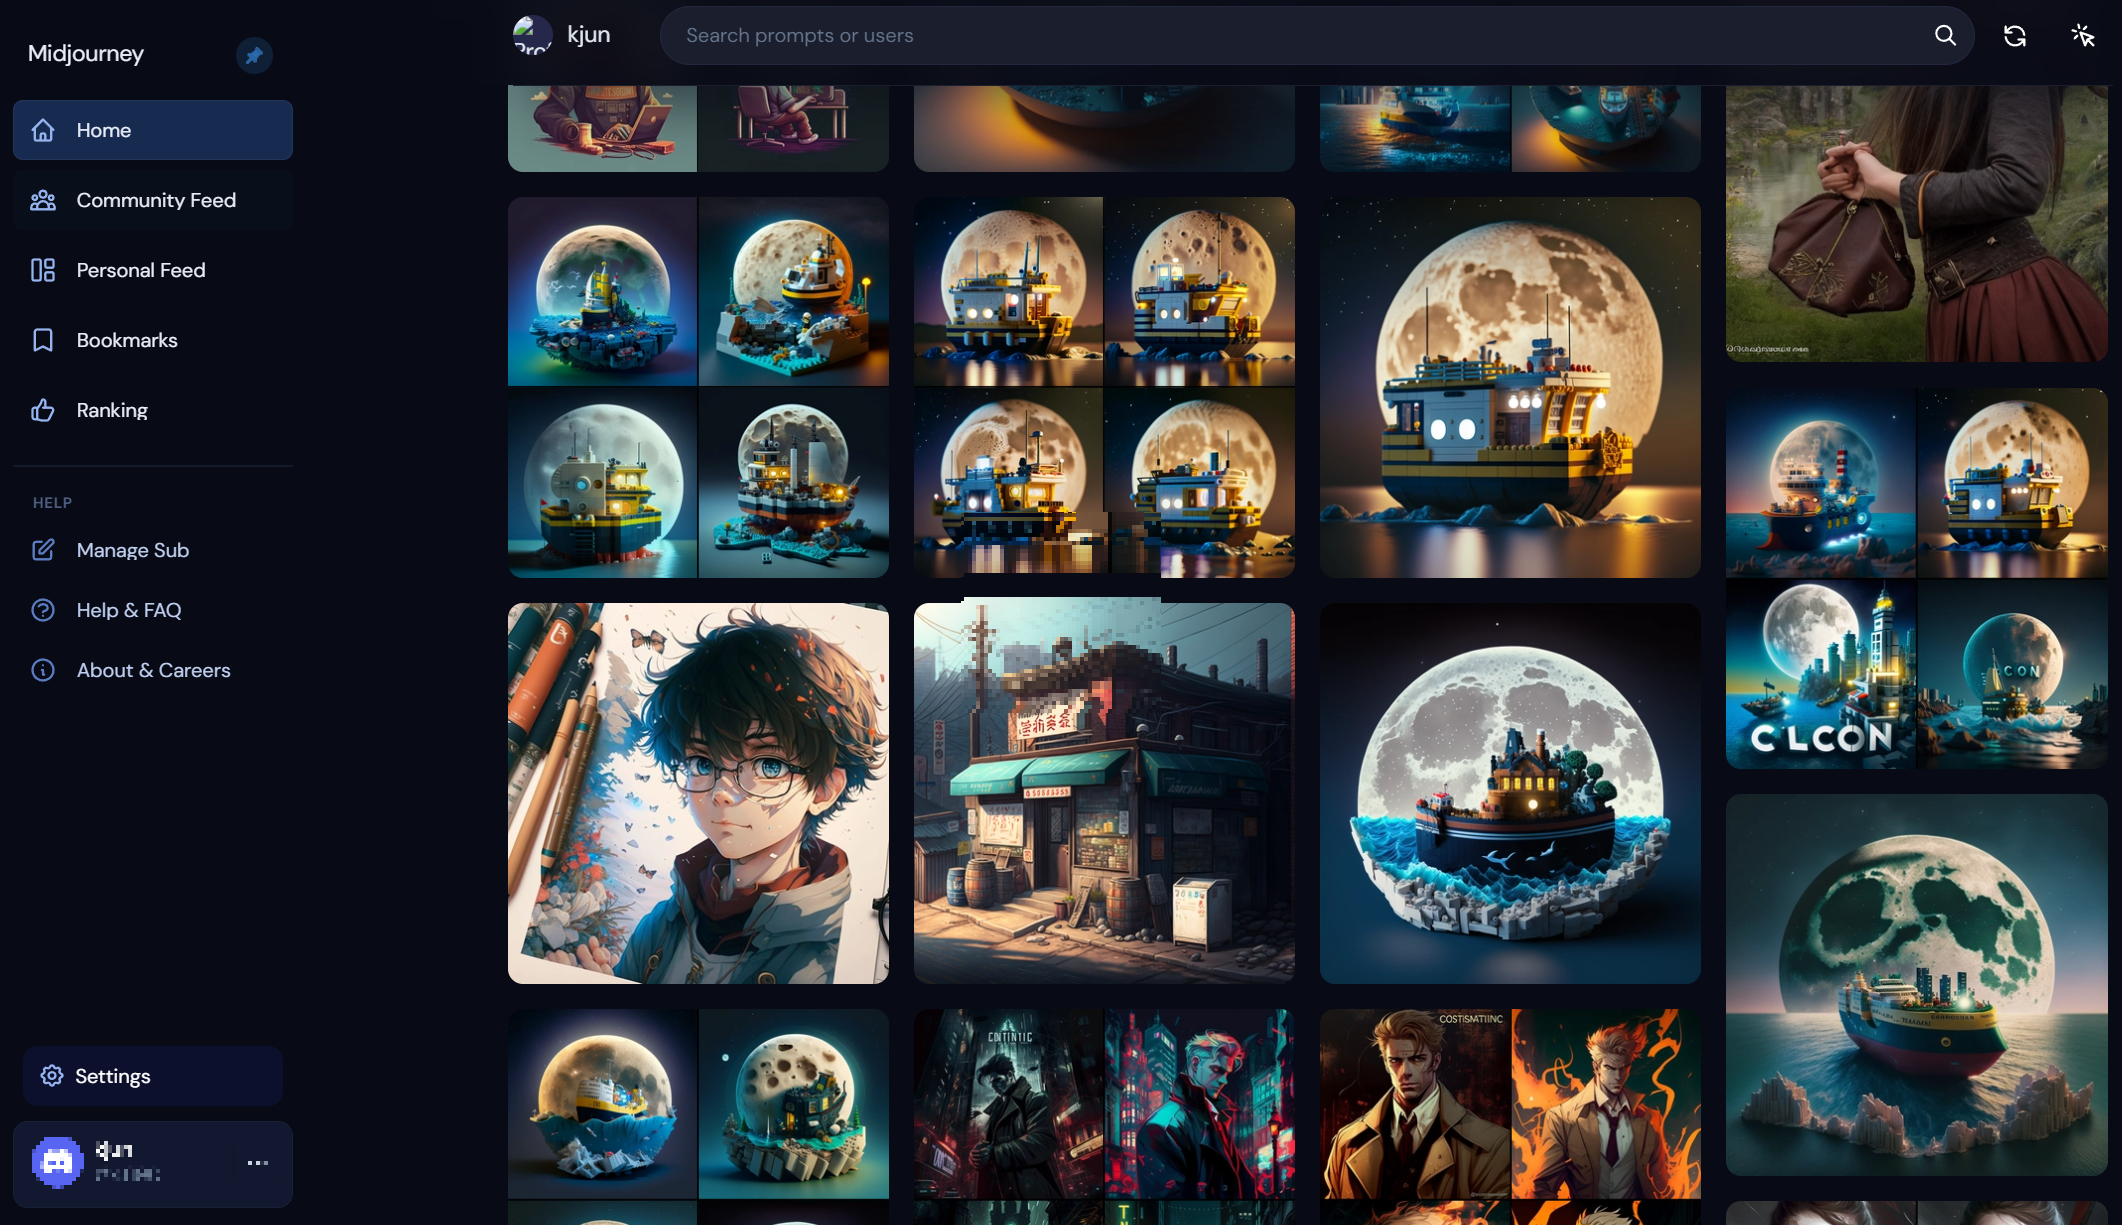
Task: Open the Bookmarks page
Action: pos(126,340)
